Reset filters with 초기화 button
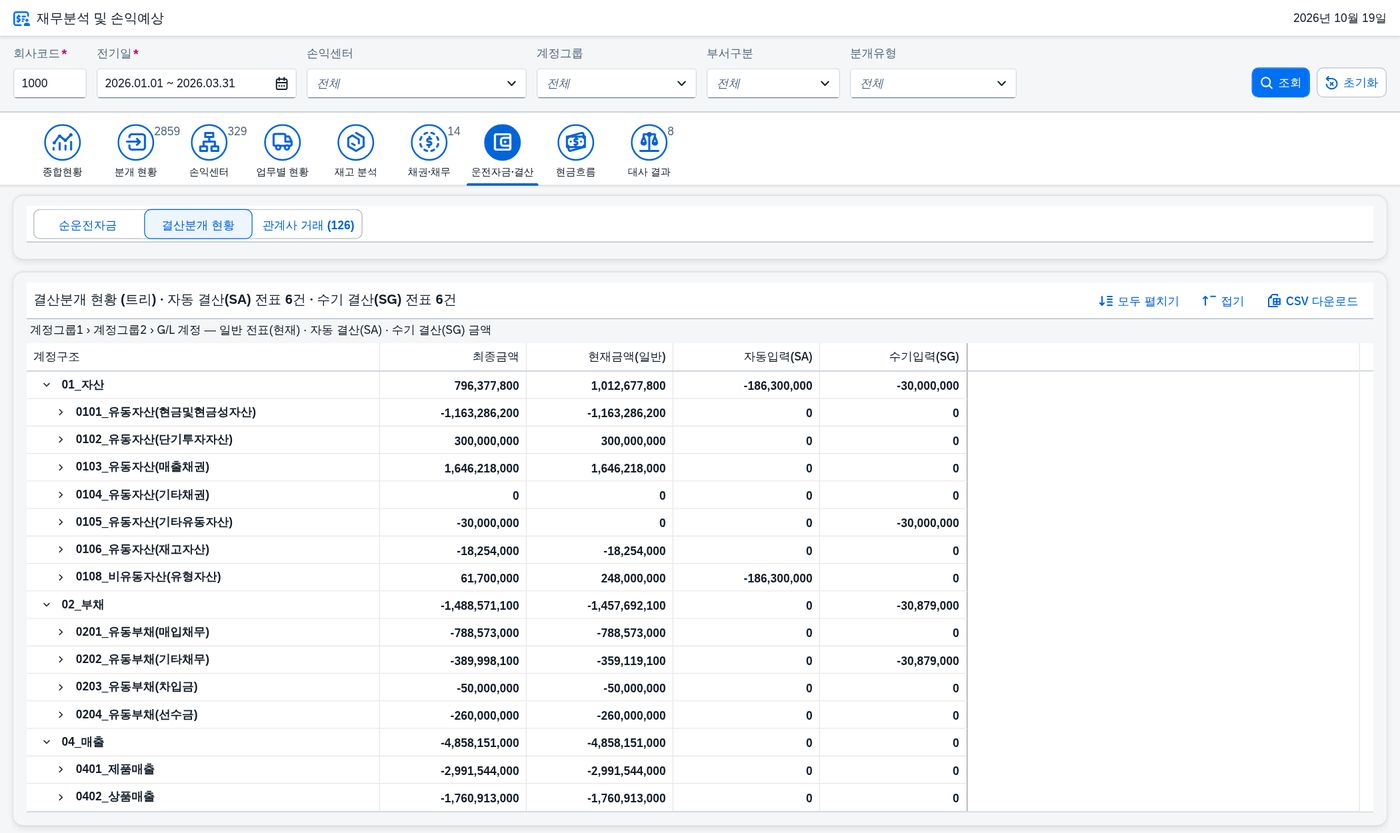The width and height of the screenshot is (1400, 833). [1351, 83]
